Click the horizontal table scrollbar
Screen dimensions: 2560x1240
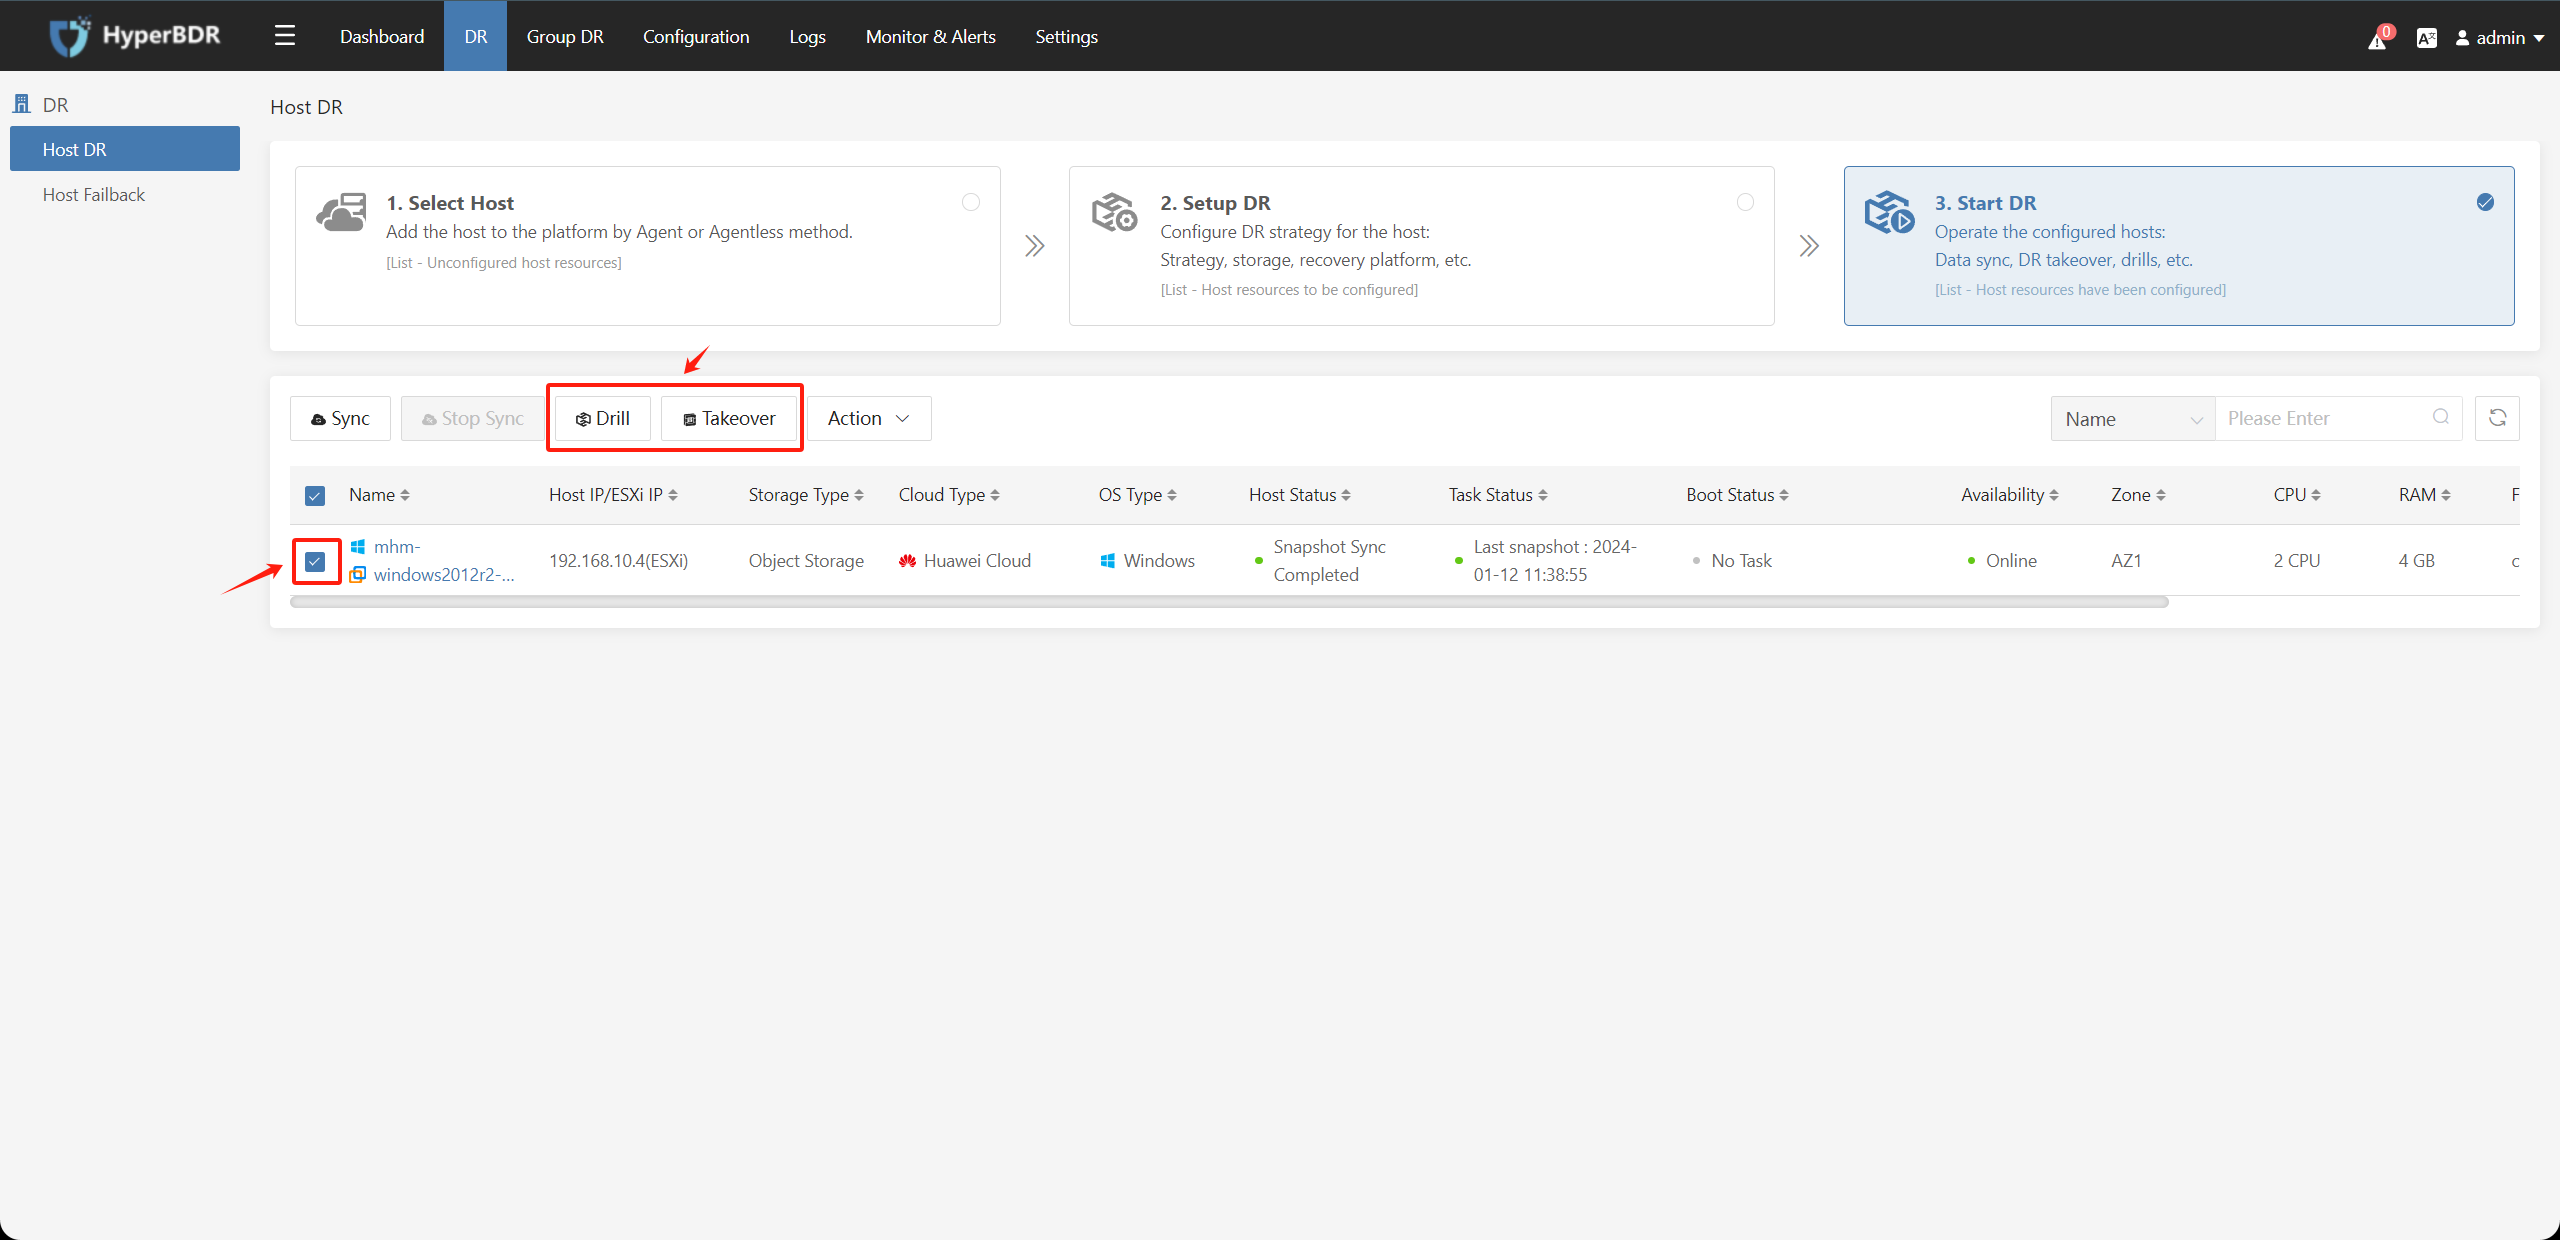tap(1229, 602)
